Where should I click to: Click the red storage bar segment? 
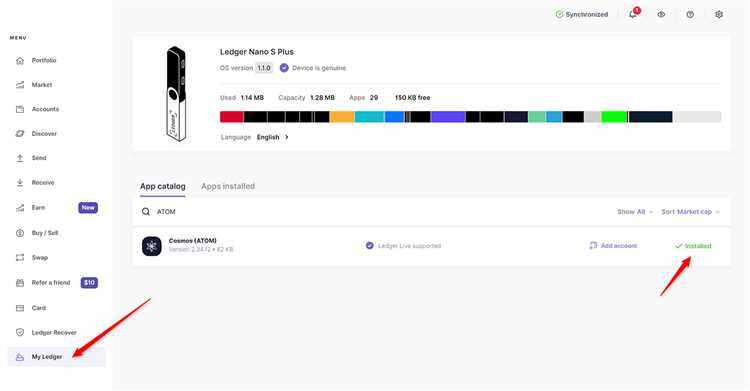click(x=232, y=117)
